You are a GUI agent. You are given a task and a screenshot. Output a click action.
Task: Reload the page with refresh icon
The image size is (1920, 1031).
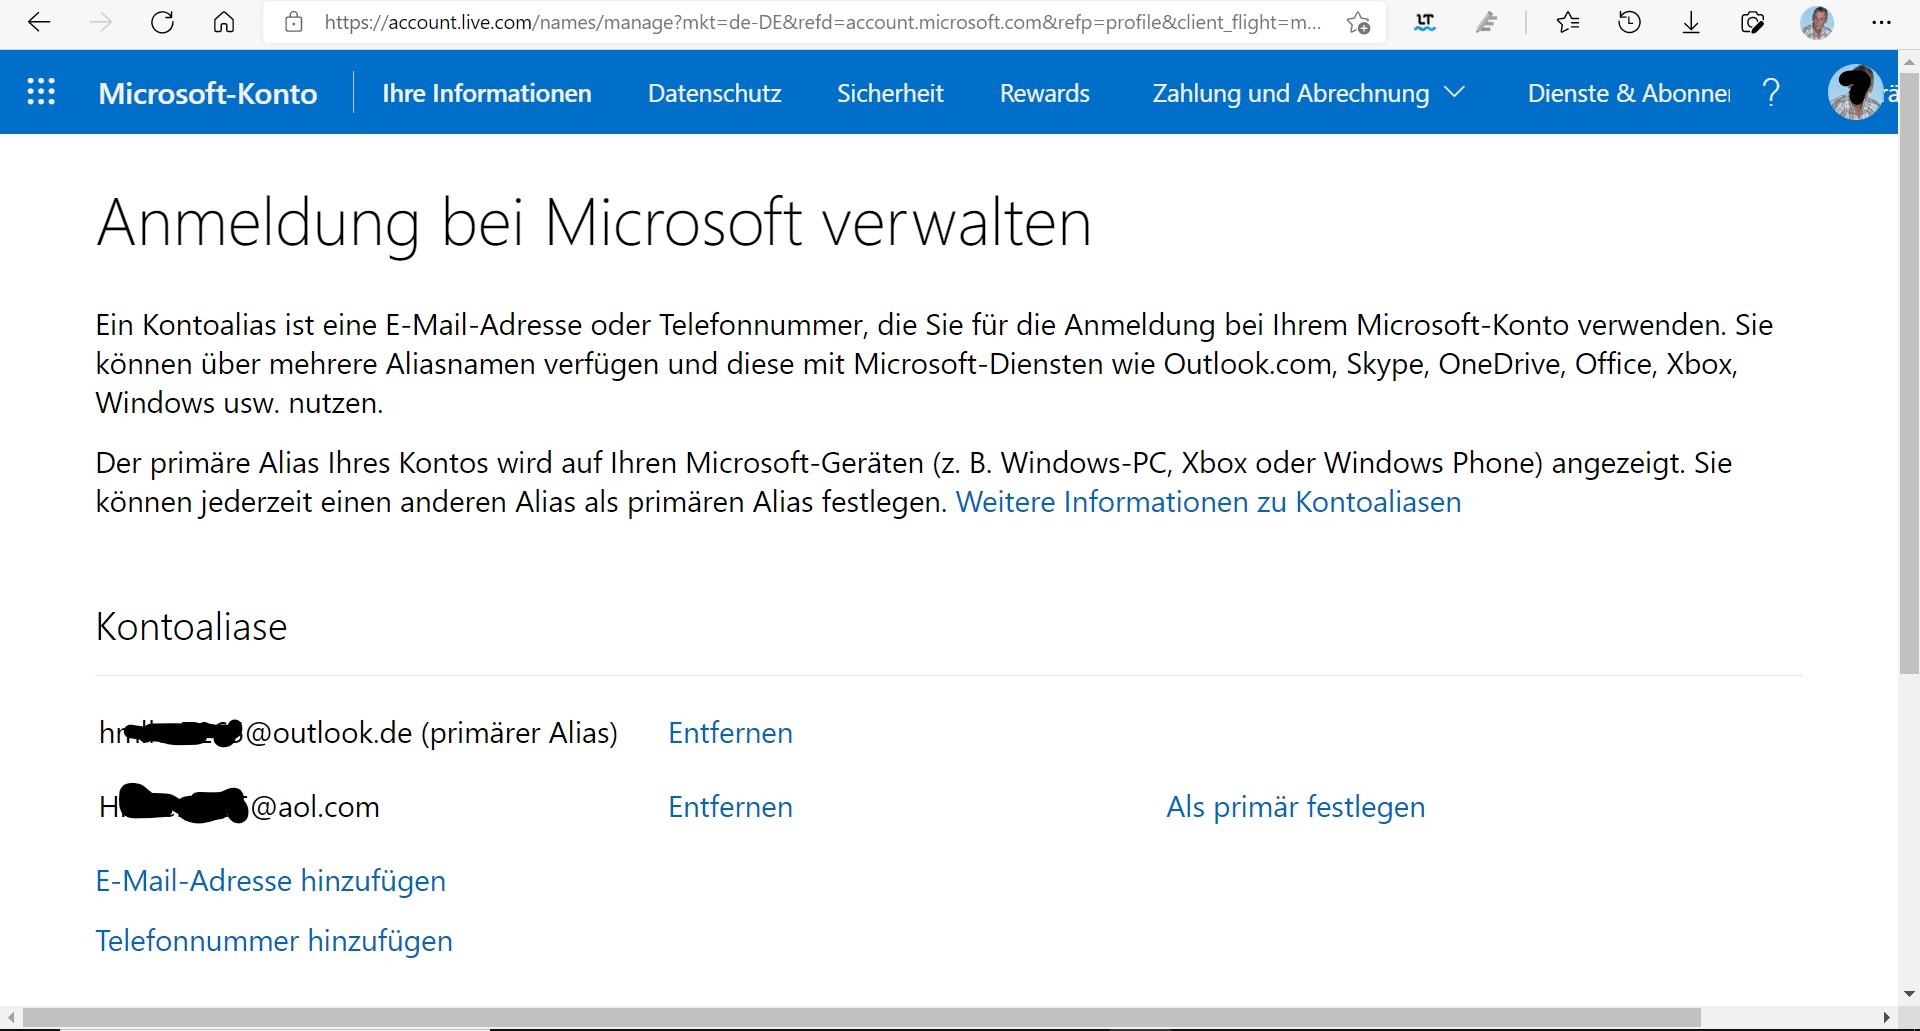pyautogui.click(x=162, y=22)
